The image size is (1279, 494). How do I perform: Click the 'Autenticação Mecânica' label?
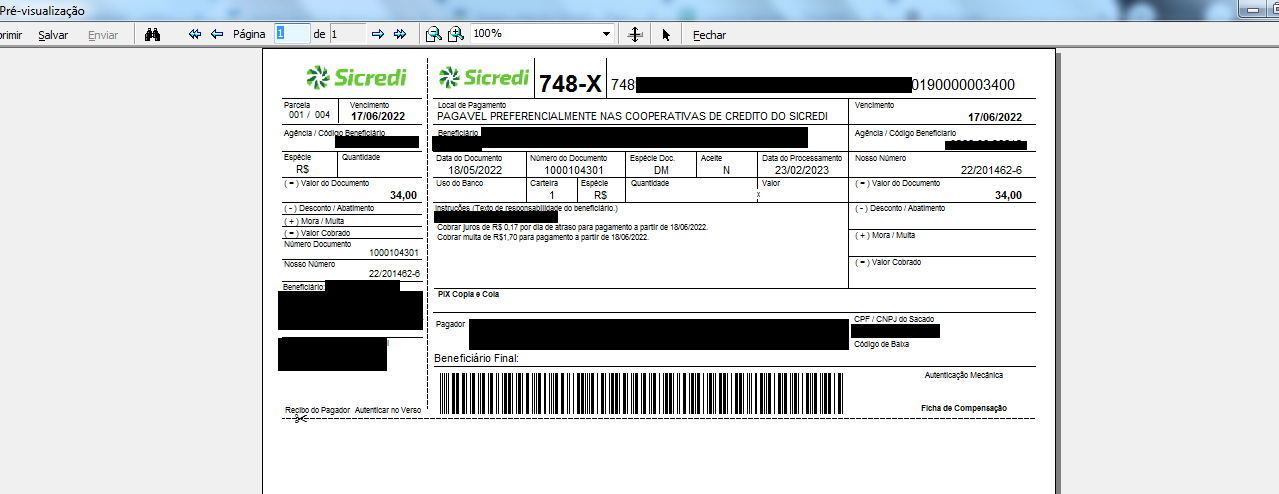[964, 375]
